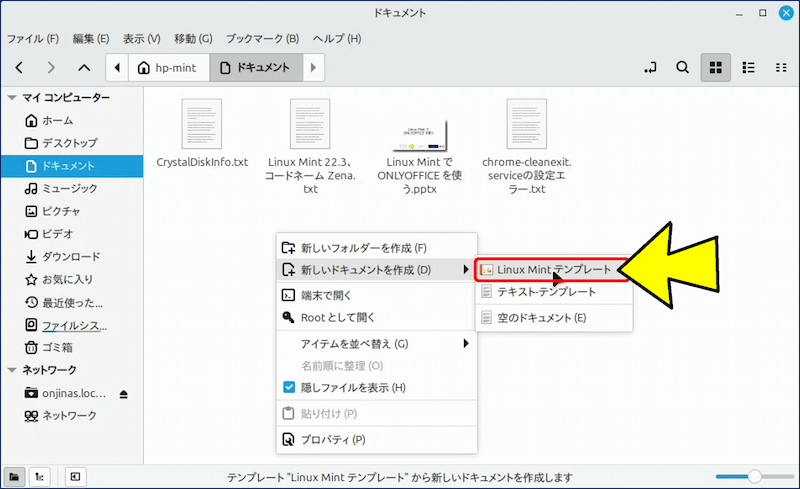Choose 空のドキュメント (E) in submenu
This screenshot has height=489, width=800.
554,317
